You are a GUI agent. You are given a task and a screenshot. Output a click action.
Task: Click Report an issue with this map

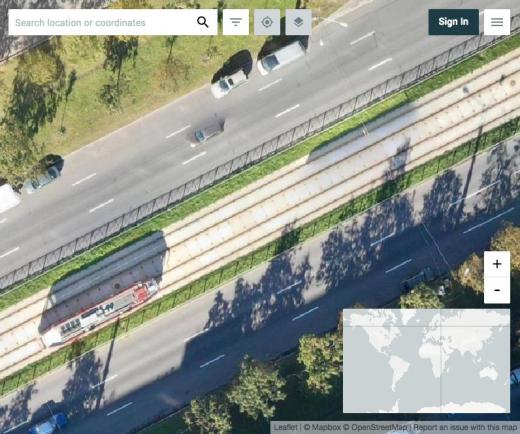click(x=465, y=427)
